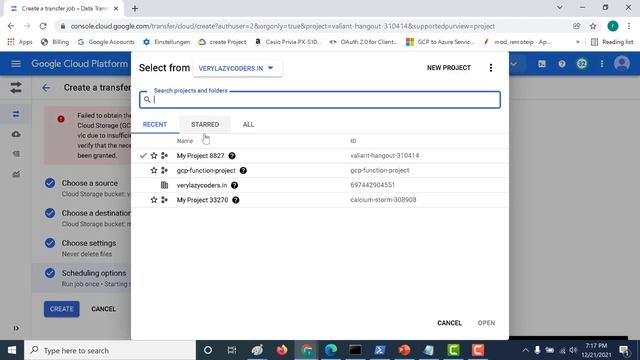Open the VERYLAZYCODERS.IN organization dropdown
Image resolution: width=640 pixels, height=360 pixels.
[x=237, y=68]
